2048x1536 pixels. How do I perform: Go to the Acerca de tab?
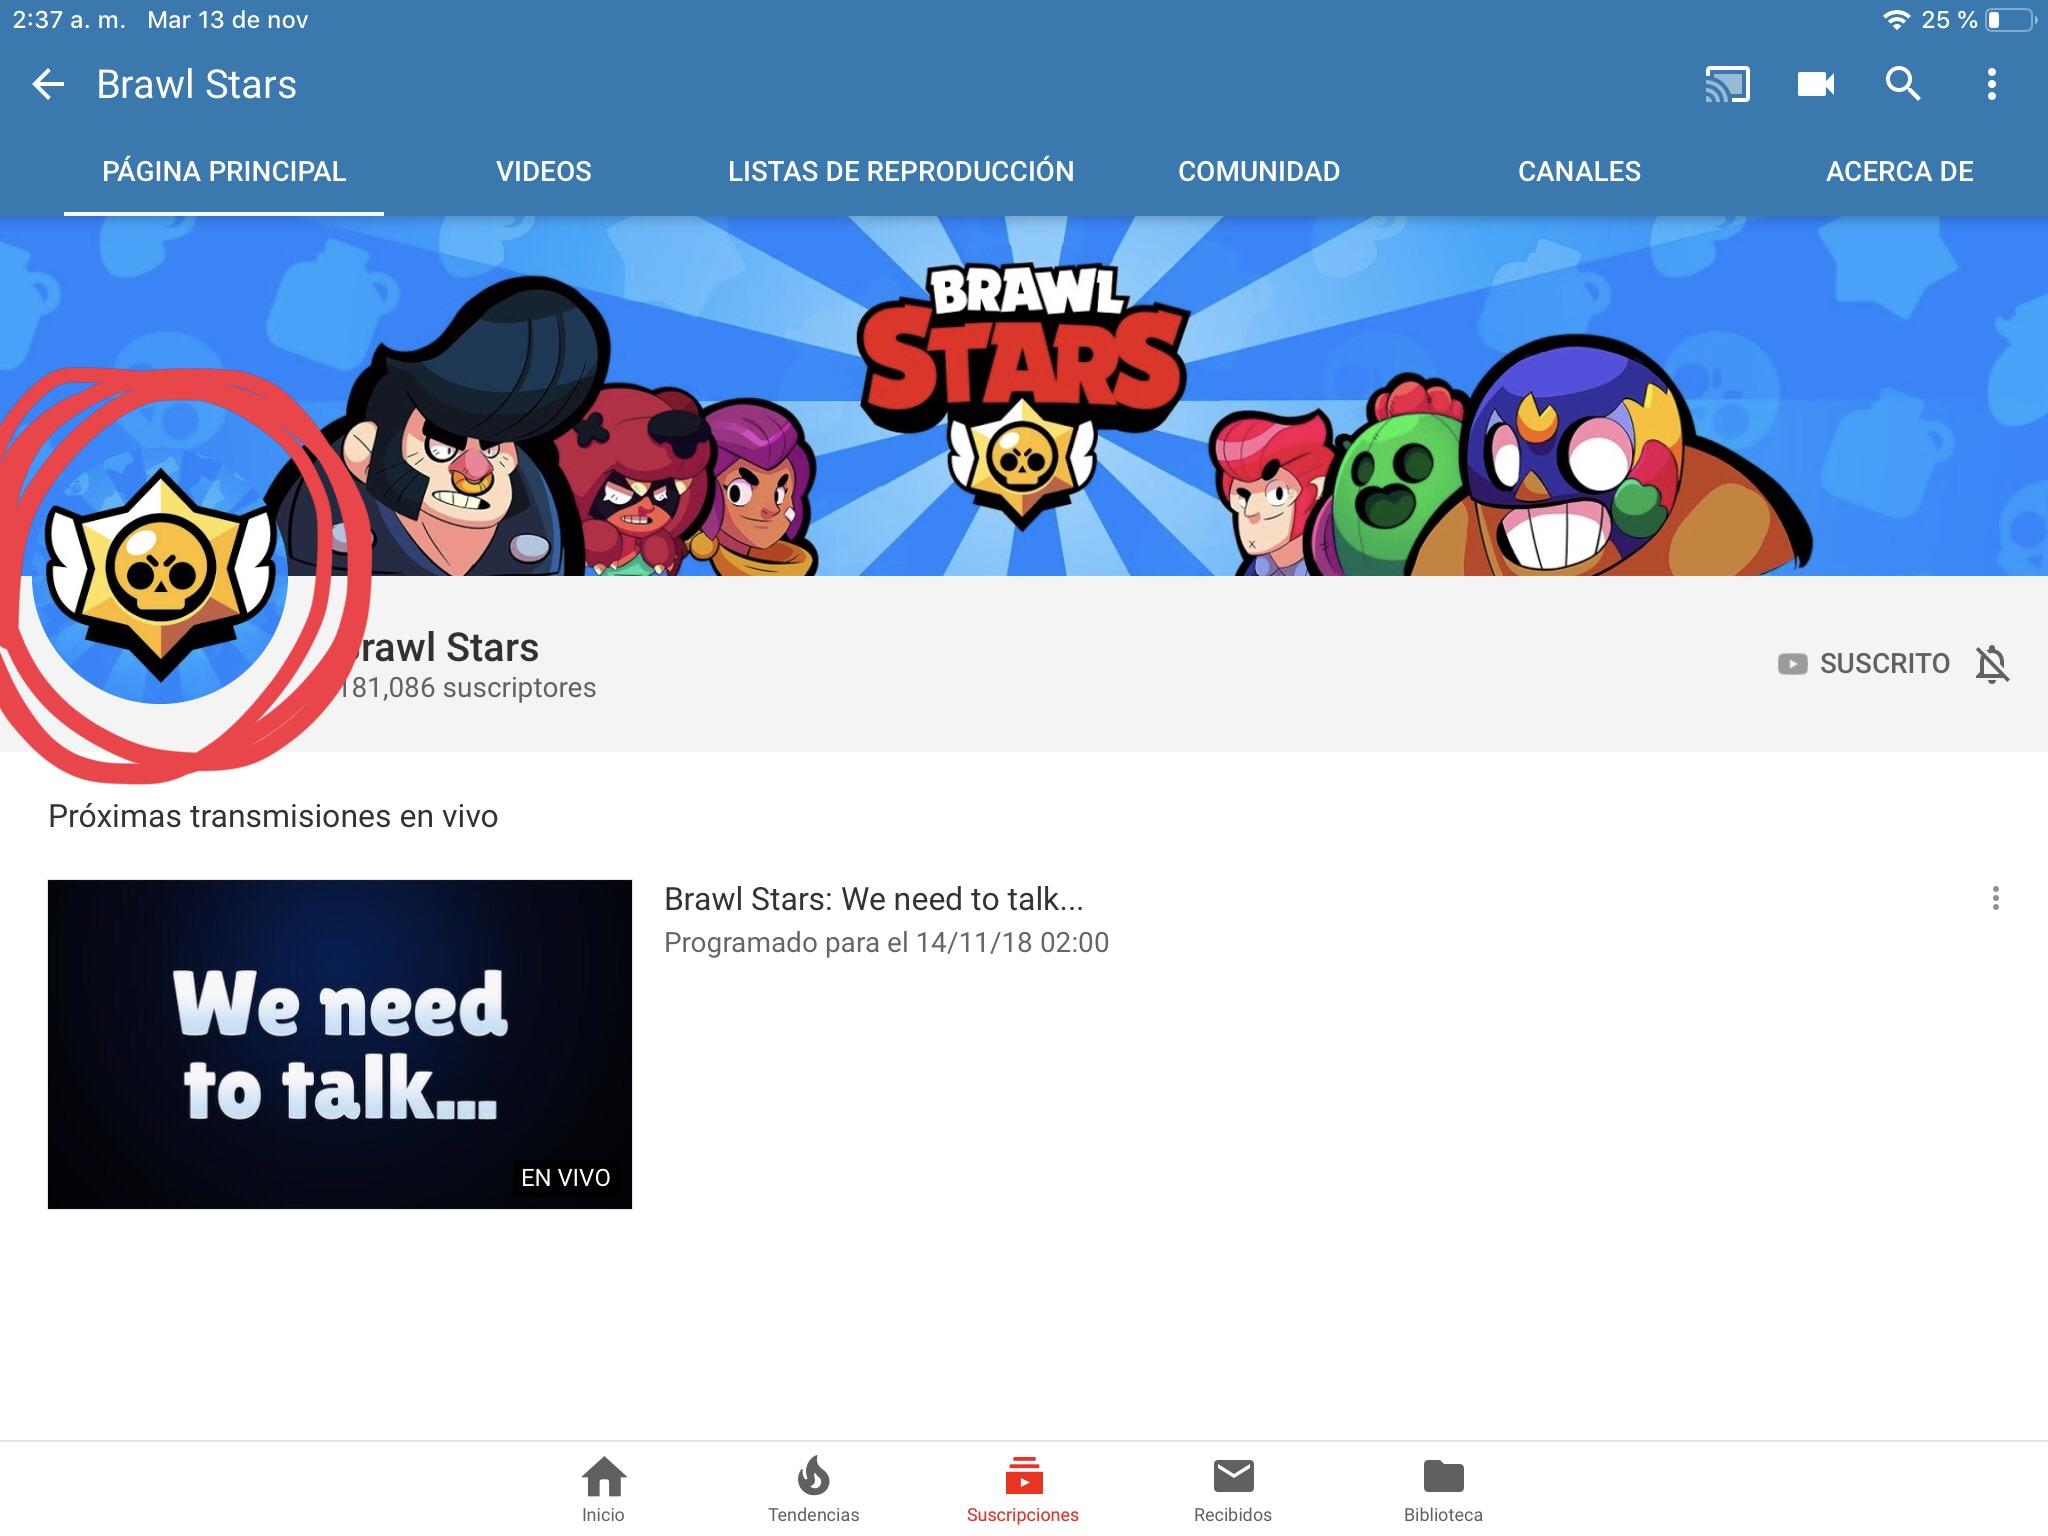1899,171
